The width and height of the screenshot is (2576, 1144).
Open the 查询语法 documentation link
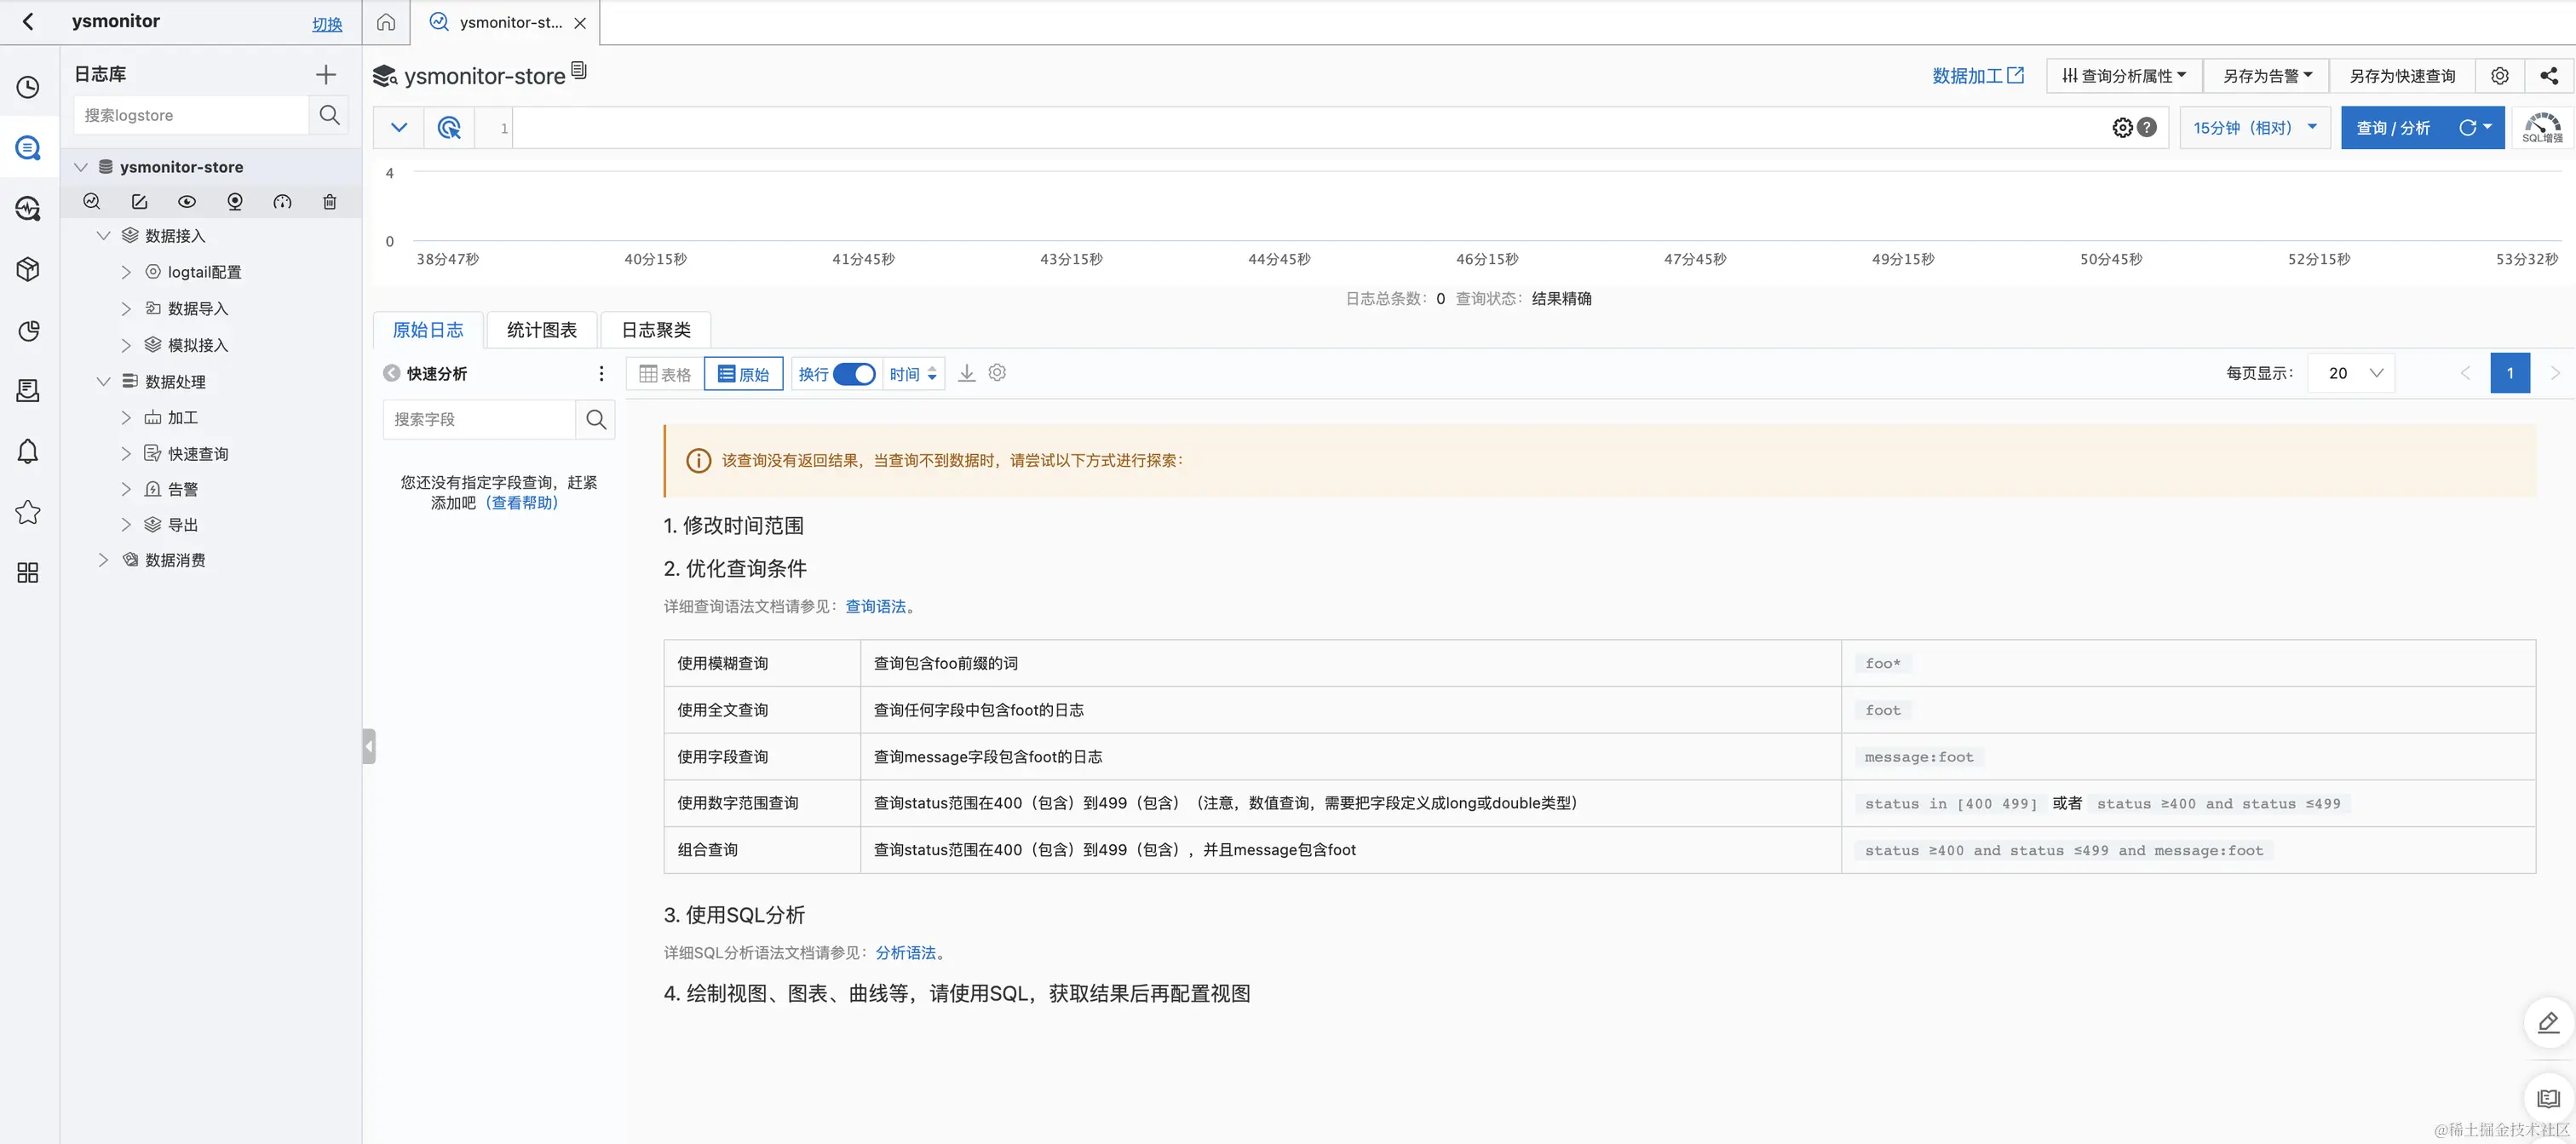(x=875, y=606)
